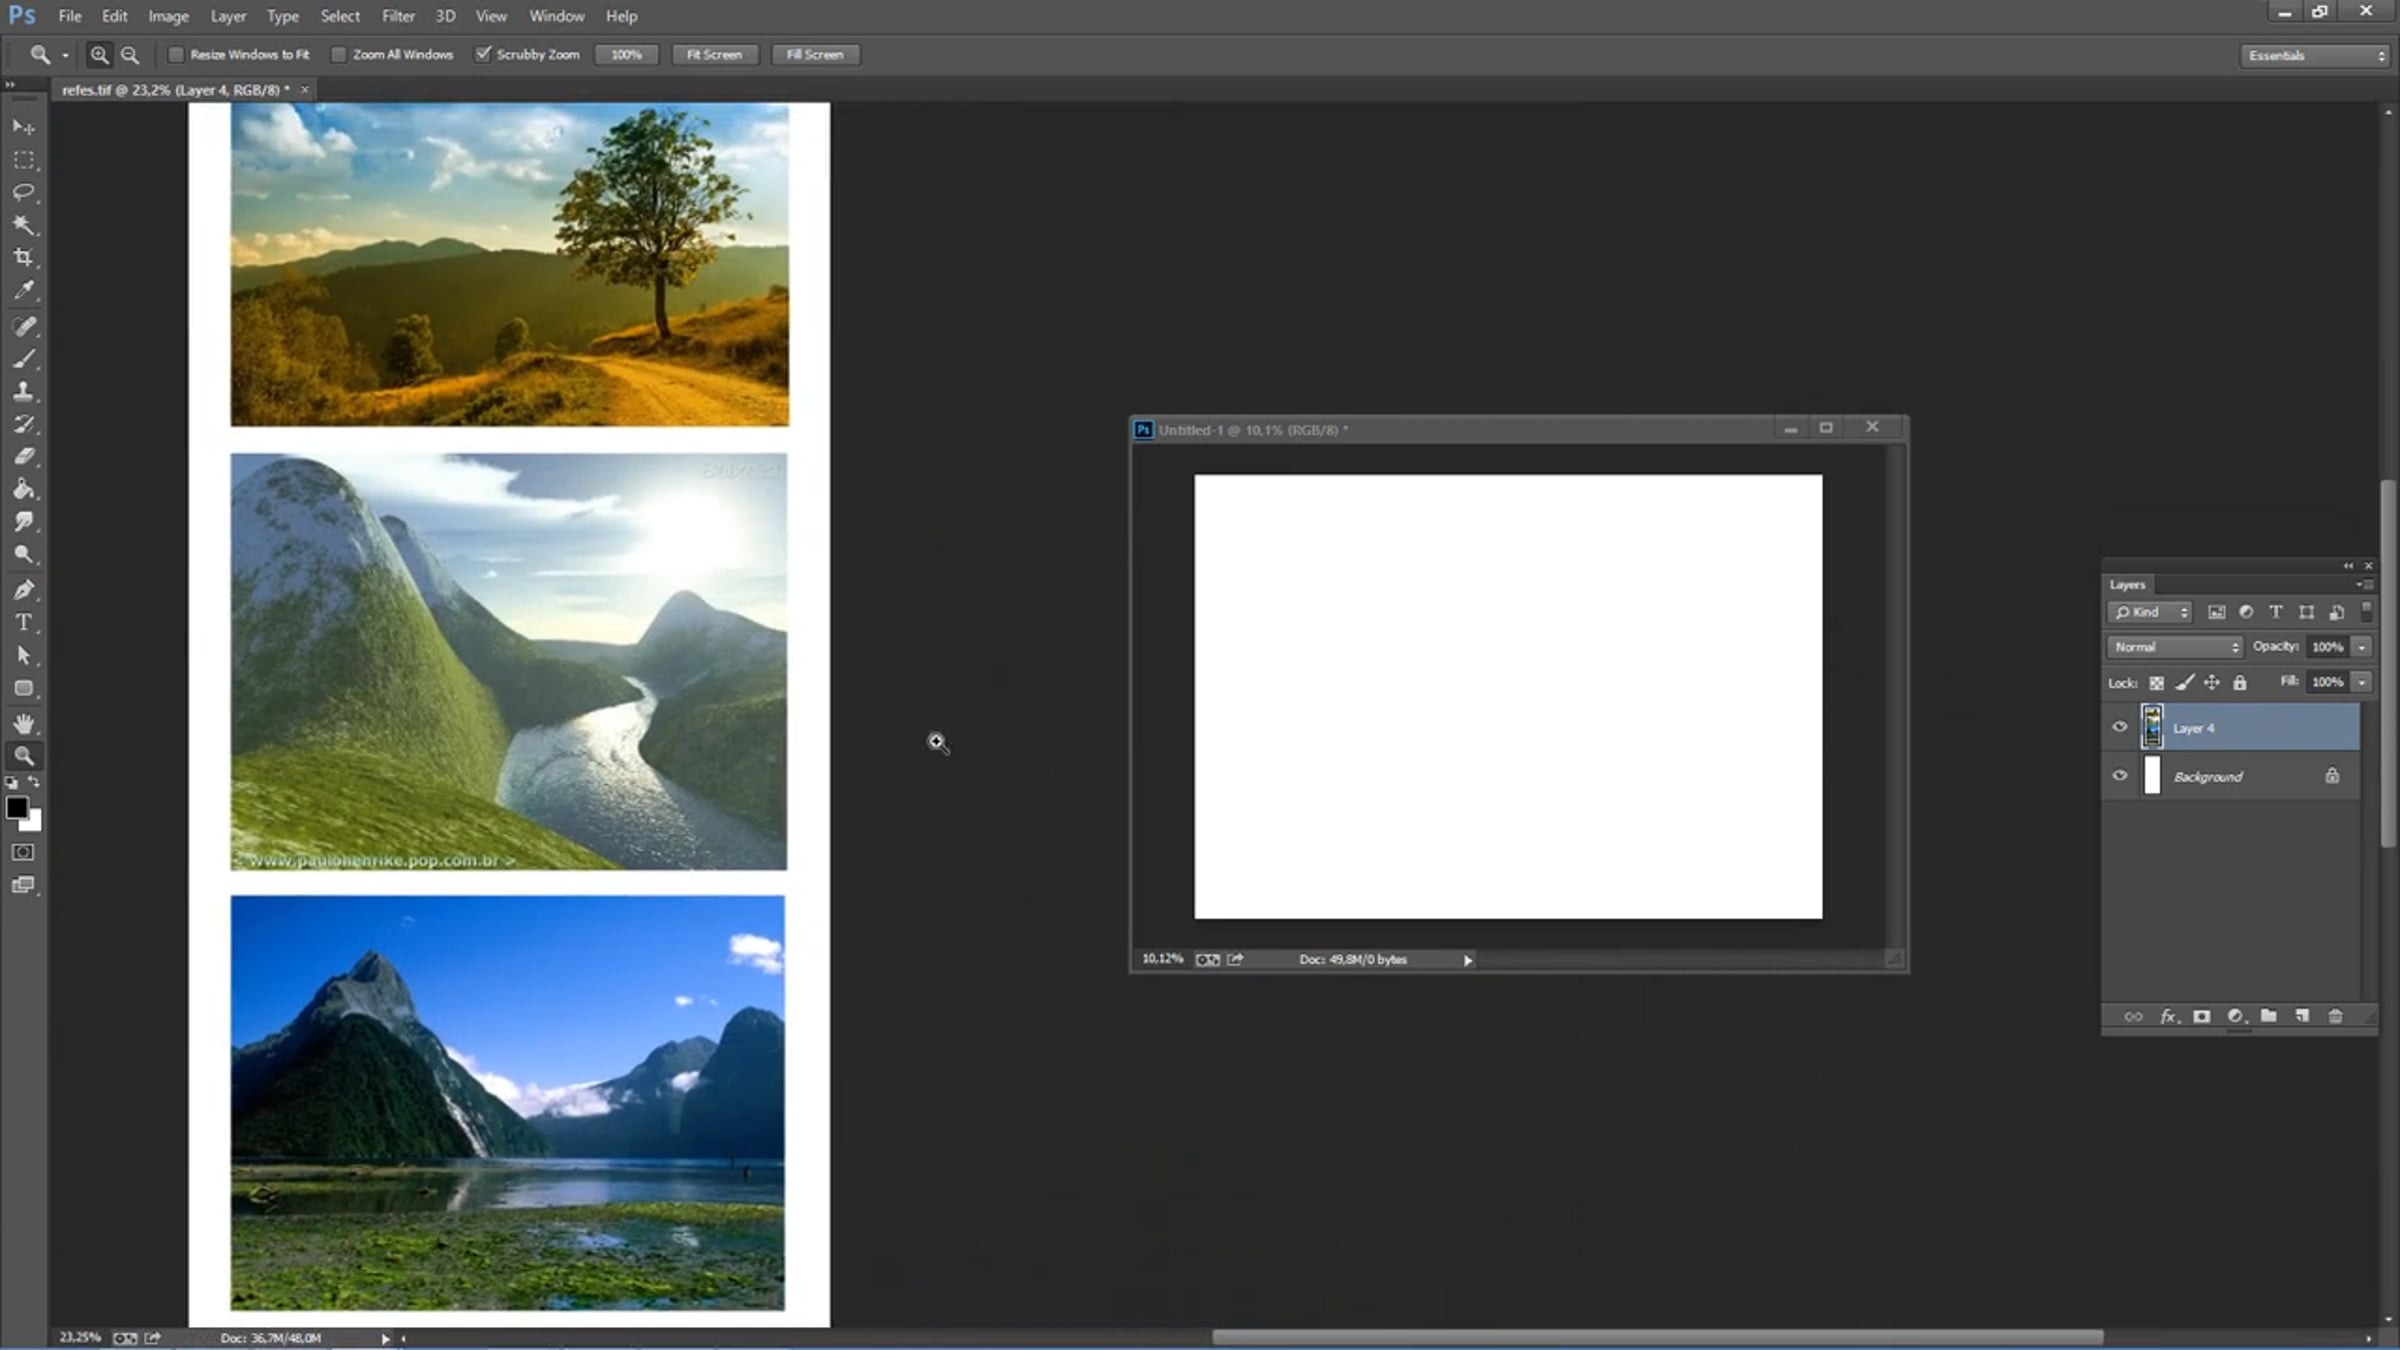2400x1350 pixels.
Task: Open the Essentials workspace dropdown
Action: coord(2315,56)
